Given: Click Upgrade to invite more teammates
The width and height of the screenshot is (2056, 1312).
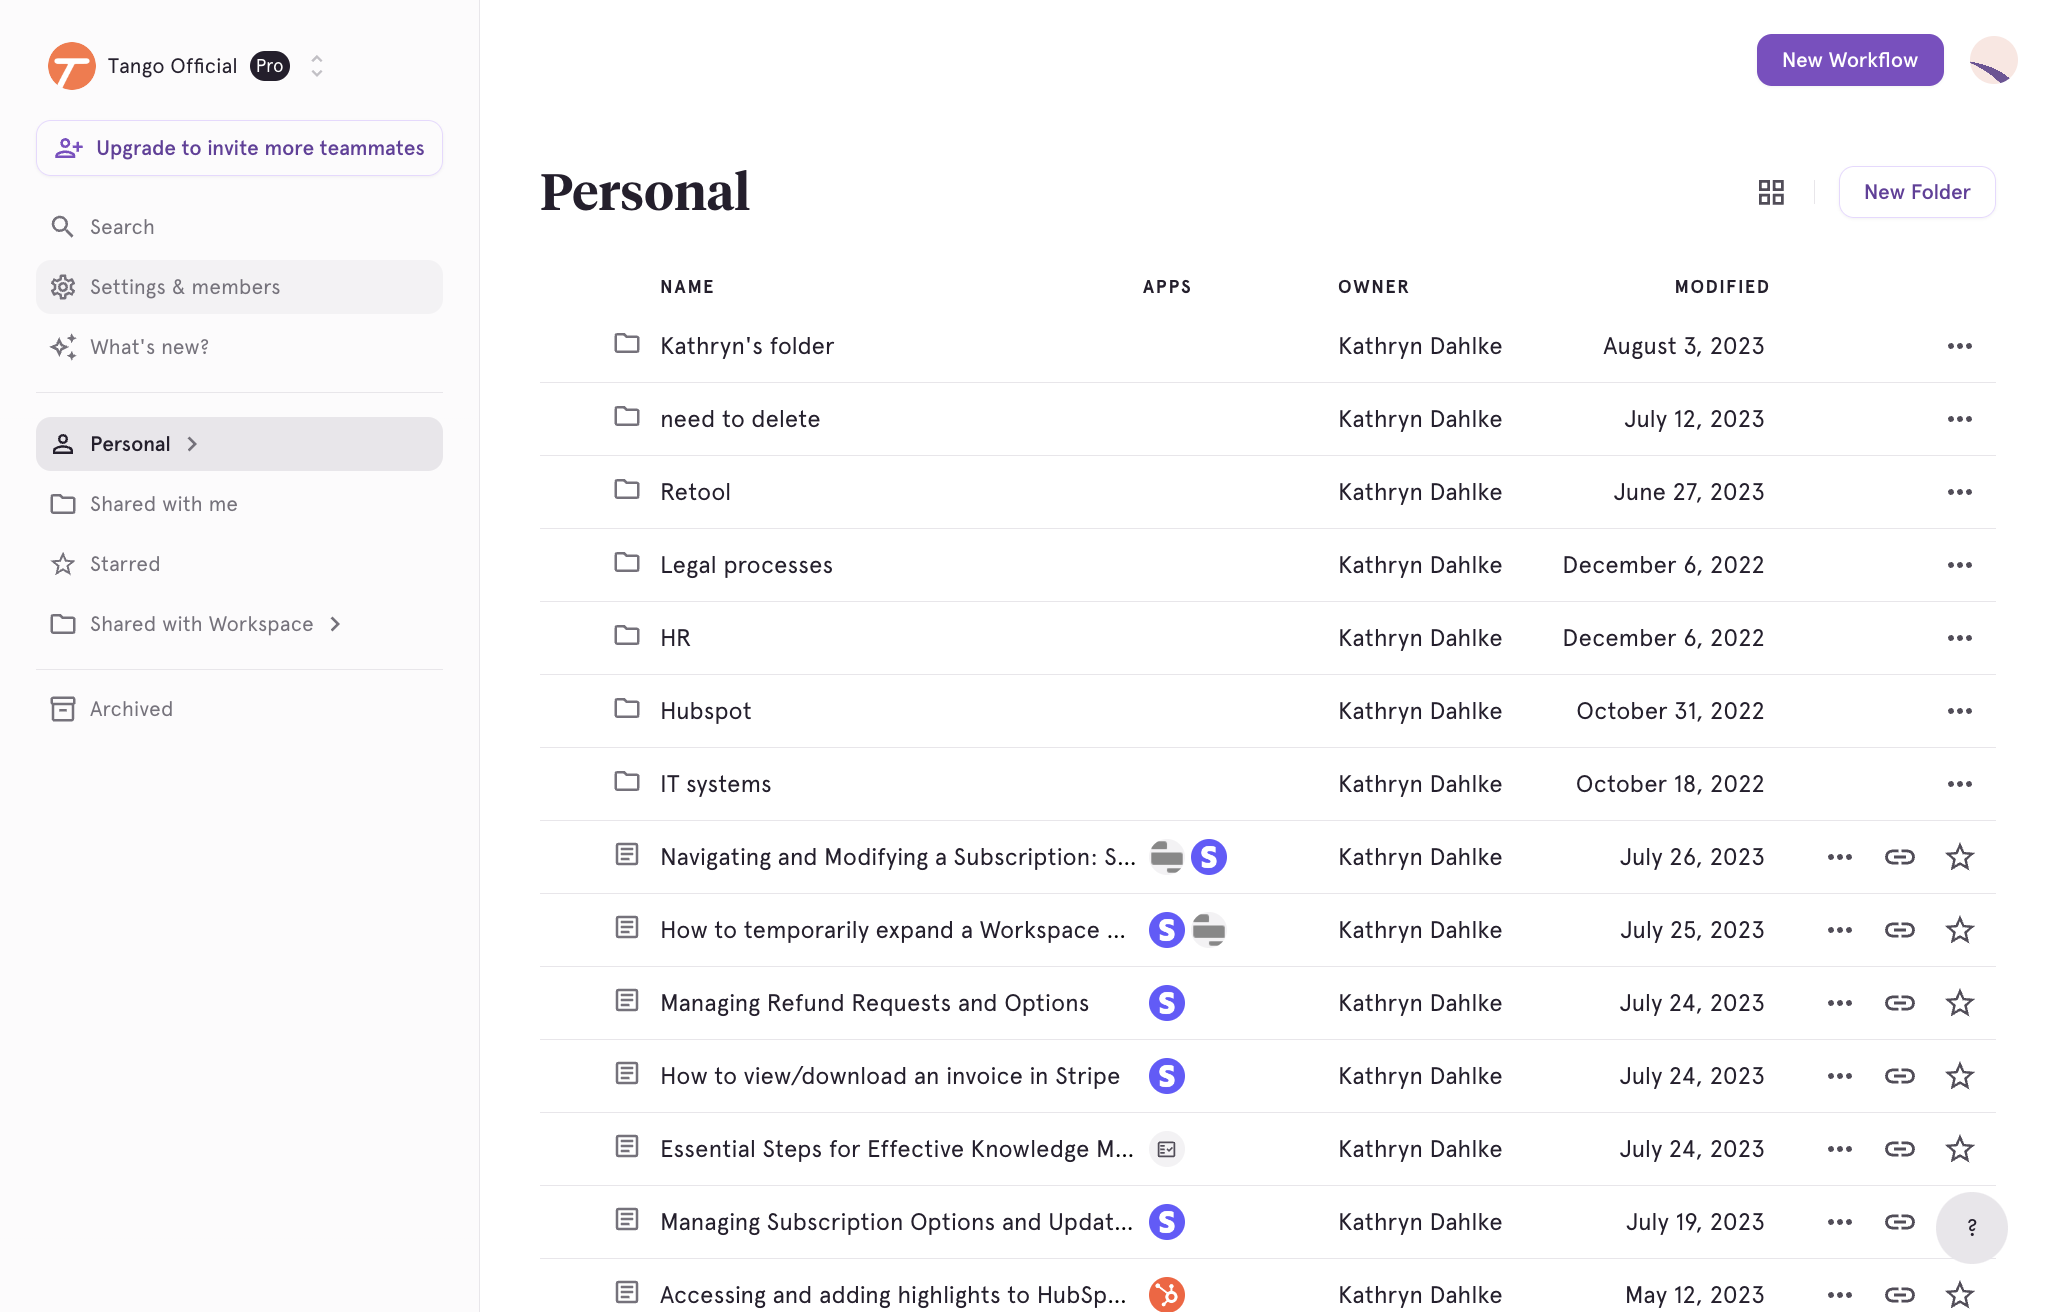Looking at the screenshot, I should (x=239, y=148).
